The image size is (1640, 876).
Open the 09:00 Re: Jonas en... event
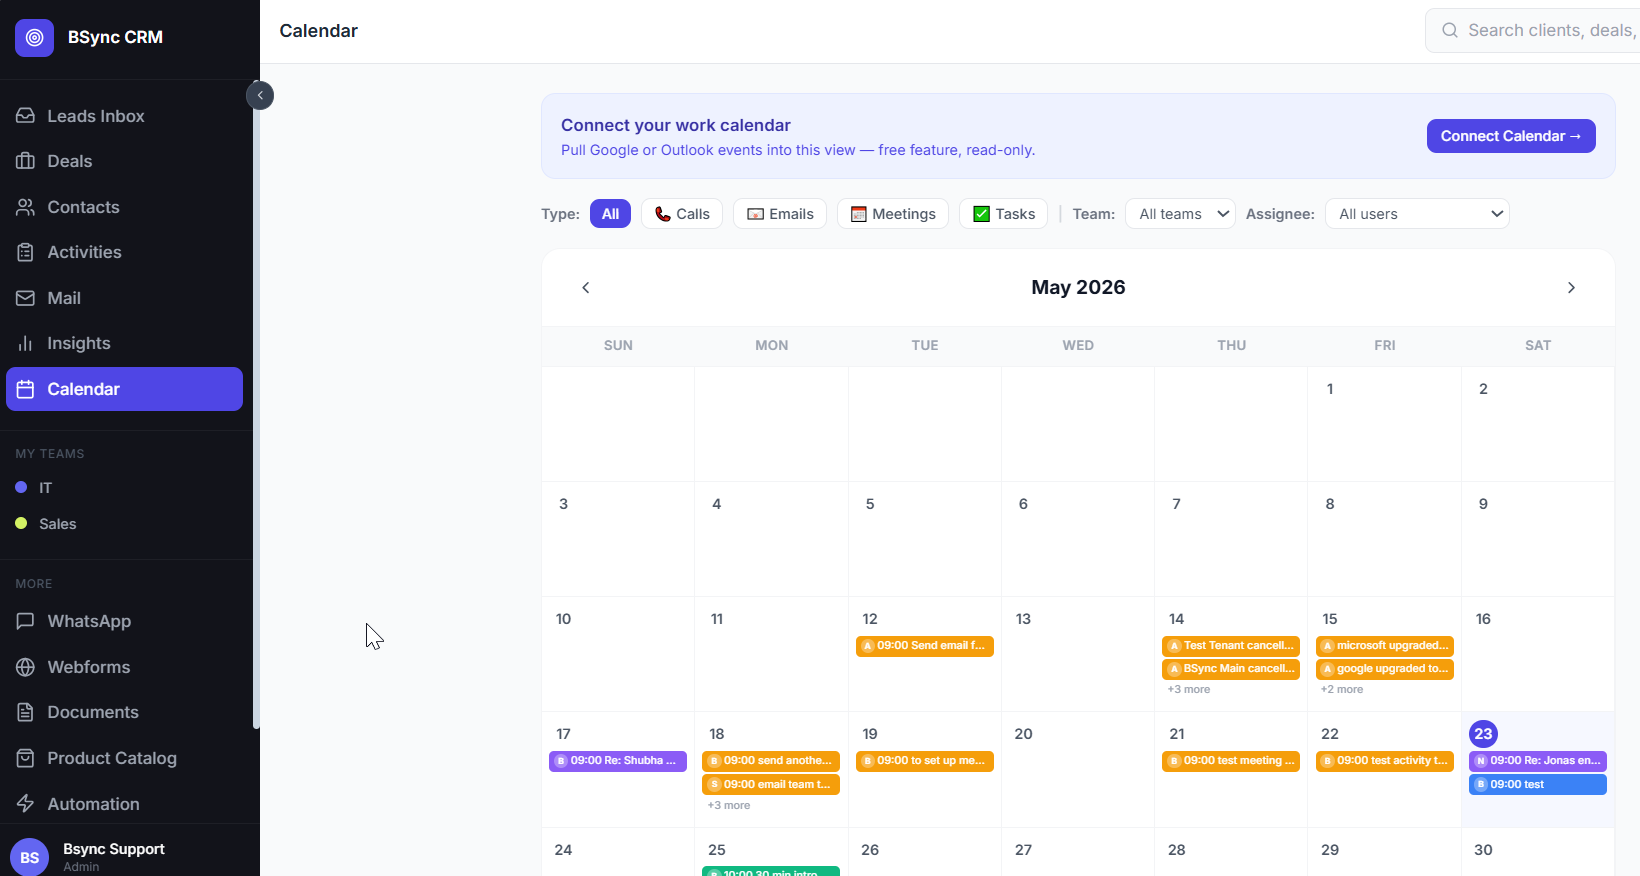[x=1538, y=761]
